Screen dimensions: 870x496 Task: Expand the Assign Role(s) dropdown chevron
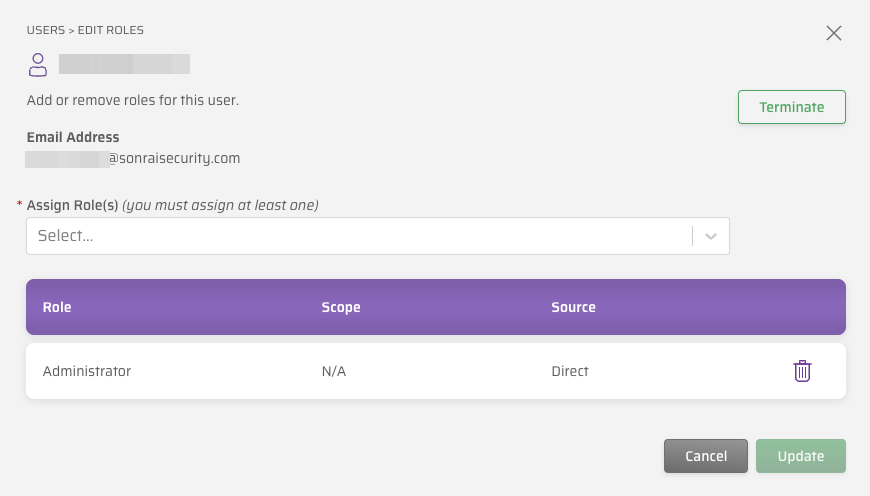coord(711,237)
